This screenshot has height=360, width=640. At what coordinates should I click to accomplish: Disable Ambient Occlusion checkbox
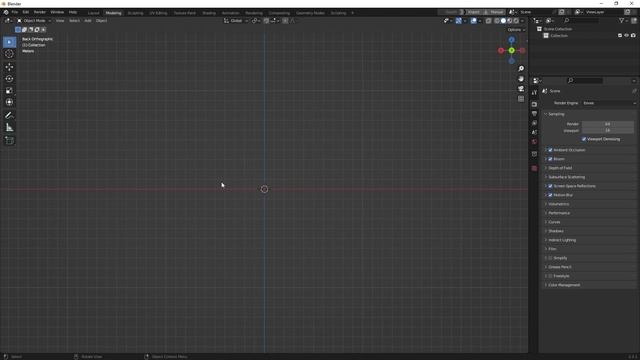(x=550, y=150)
